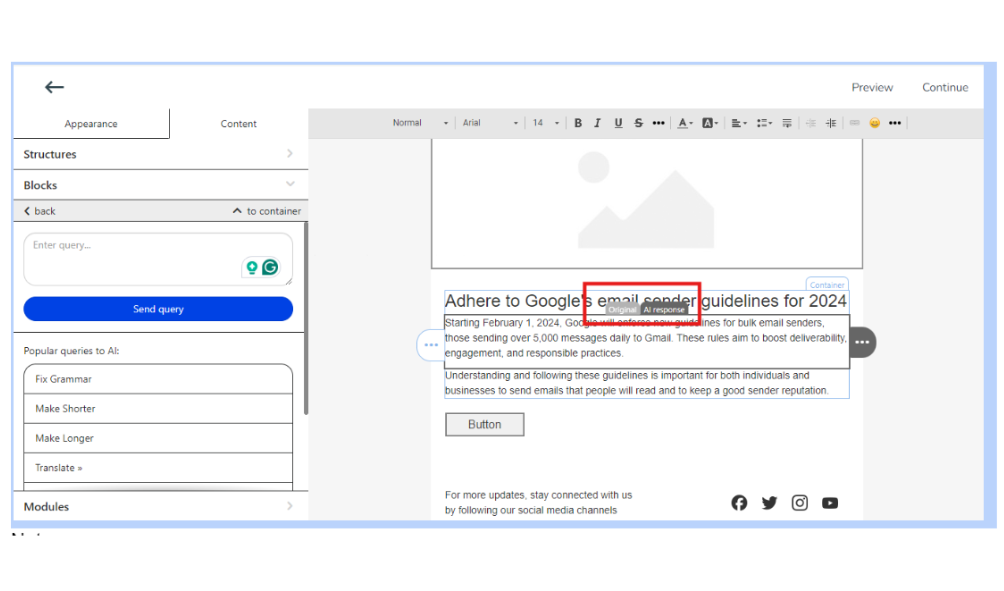Open more toolbar options after emoji

[x=895, y=123]
